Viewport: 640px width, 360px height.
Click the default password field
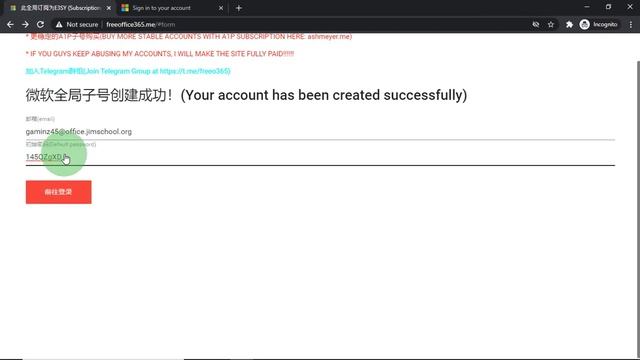tap(320, 157)
